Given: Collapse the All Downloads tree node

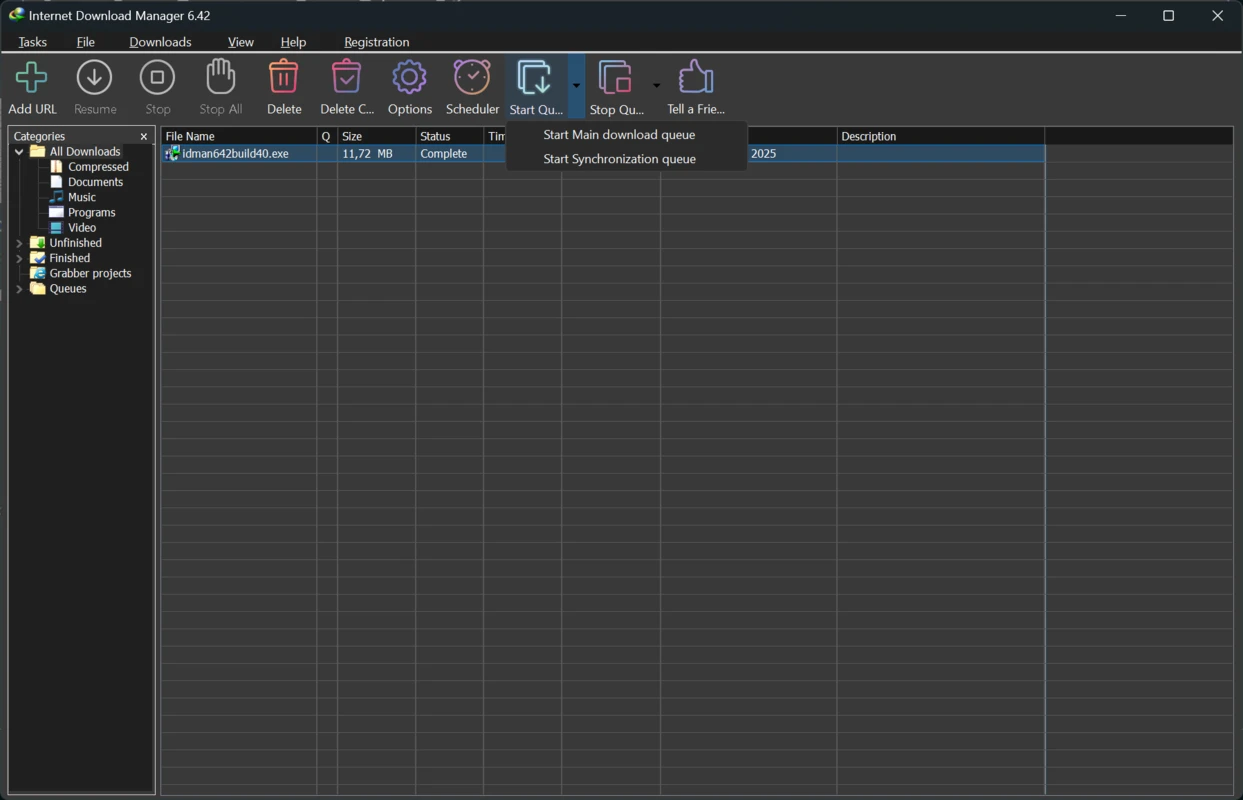Looking at the screenshot, I should 19,152.
